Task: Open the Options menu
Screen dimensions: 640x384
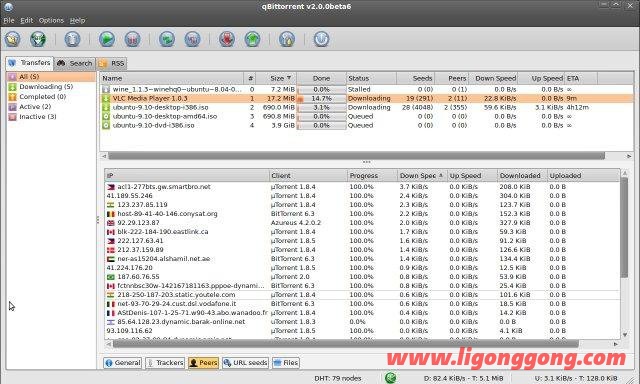Action: (x=51, y=20)
